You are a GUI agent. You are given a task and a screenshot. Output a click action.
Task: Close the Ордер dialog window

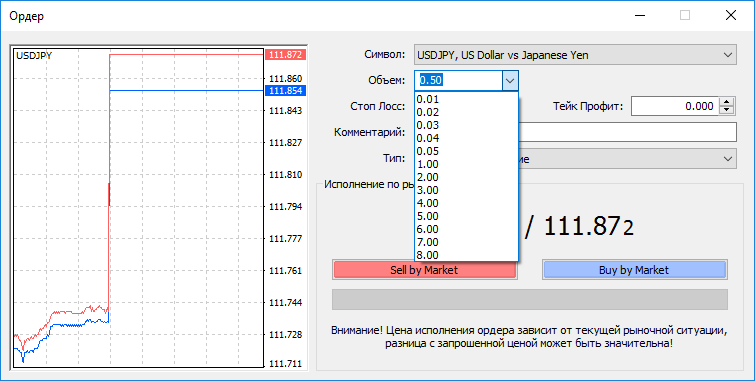(730, 15)
